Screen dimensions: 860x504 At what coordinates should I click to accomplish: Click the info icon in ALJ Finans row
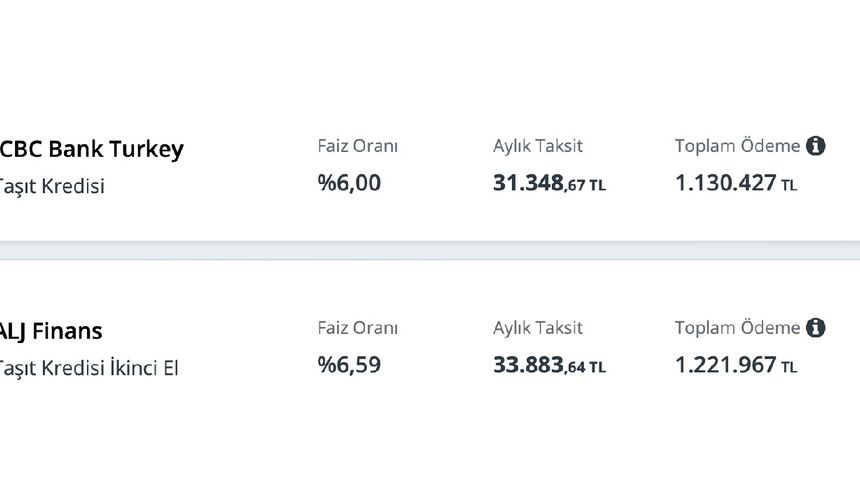816,328
